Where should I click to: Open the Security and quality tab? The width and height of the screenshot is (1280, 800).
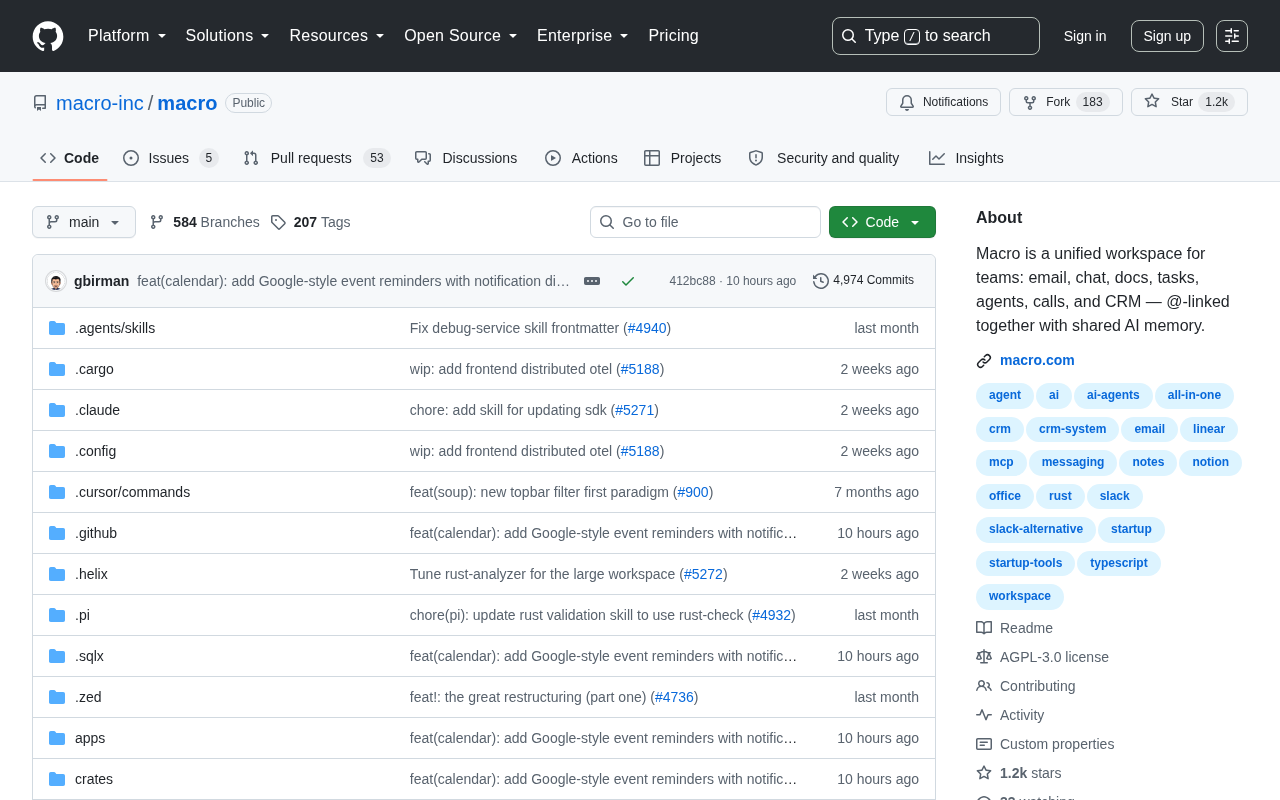[x=824, y=158]
